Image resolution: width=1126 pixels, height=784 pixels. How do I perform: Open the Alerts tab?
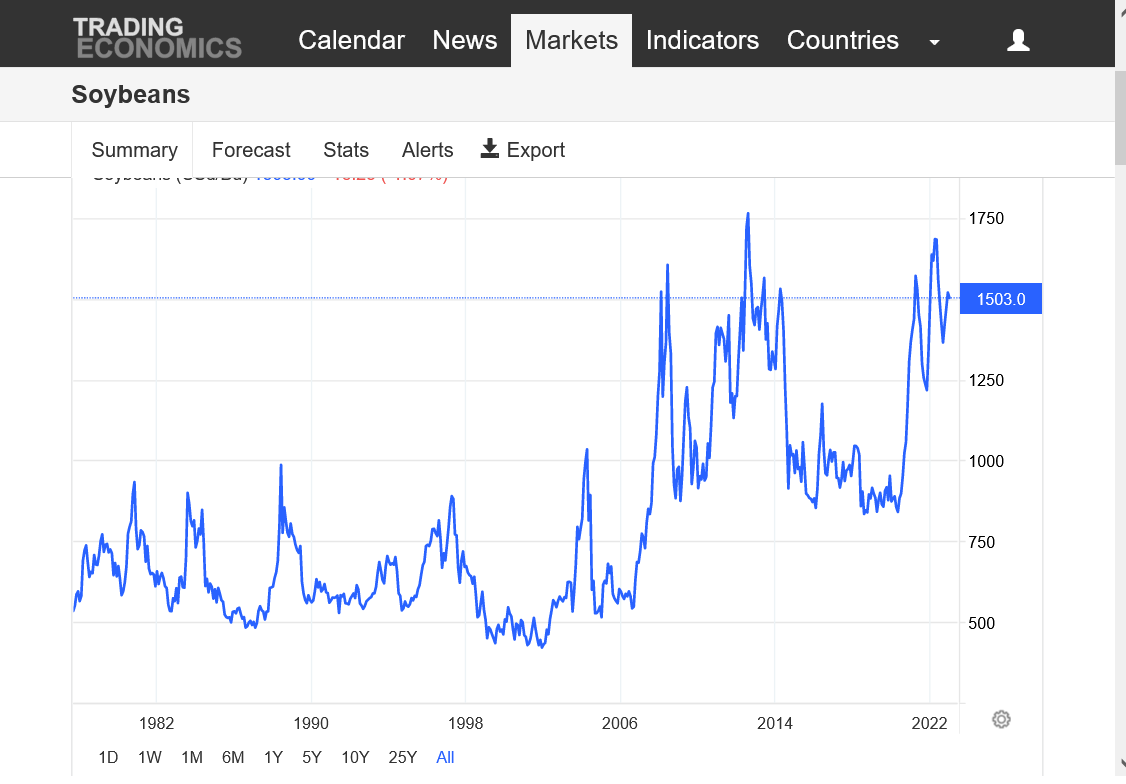427,150
